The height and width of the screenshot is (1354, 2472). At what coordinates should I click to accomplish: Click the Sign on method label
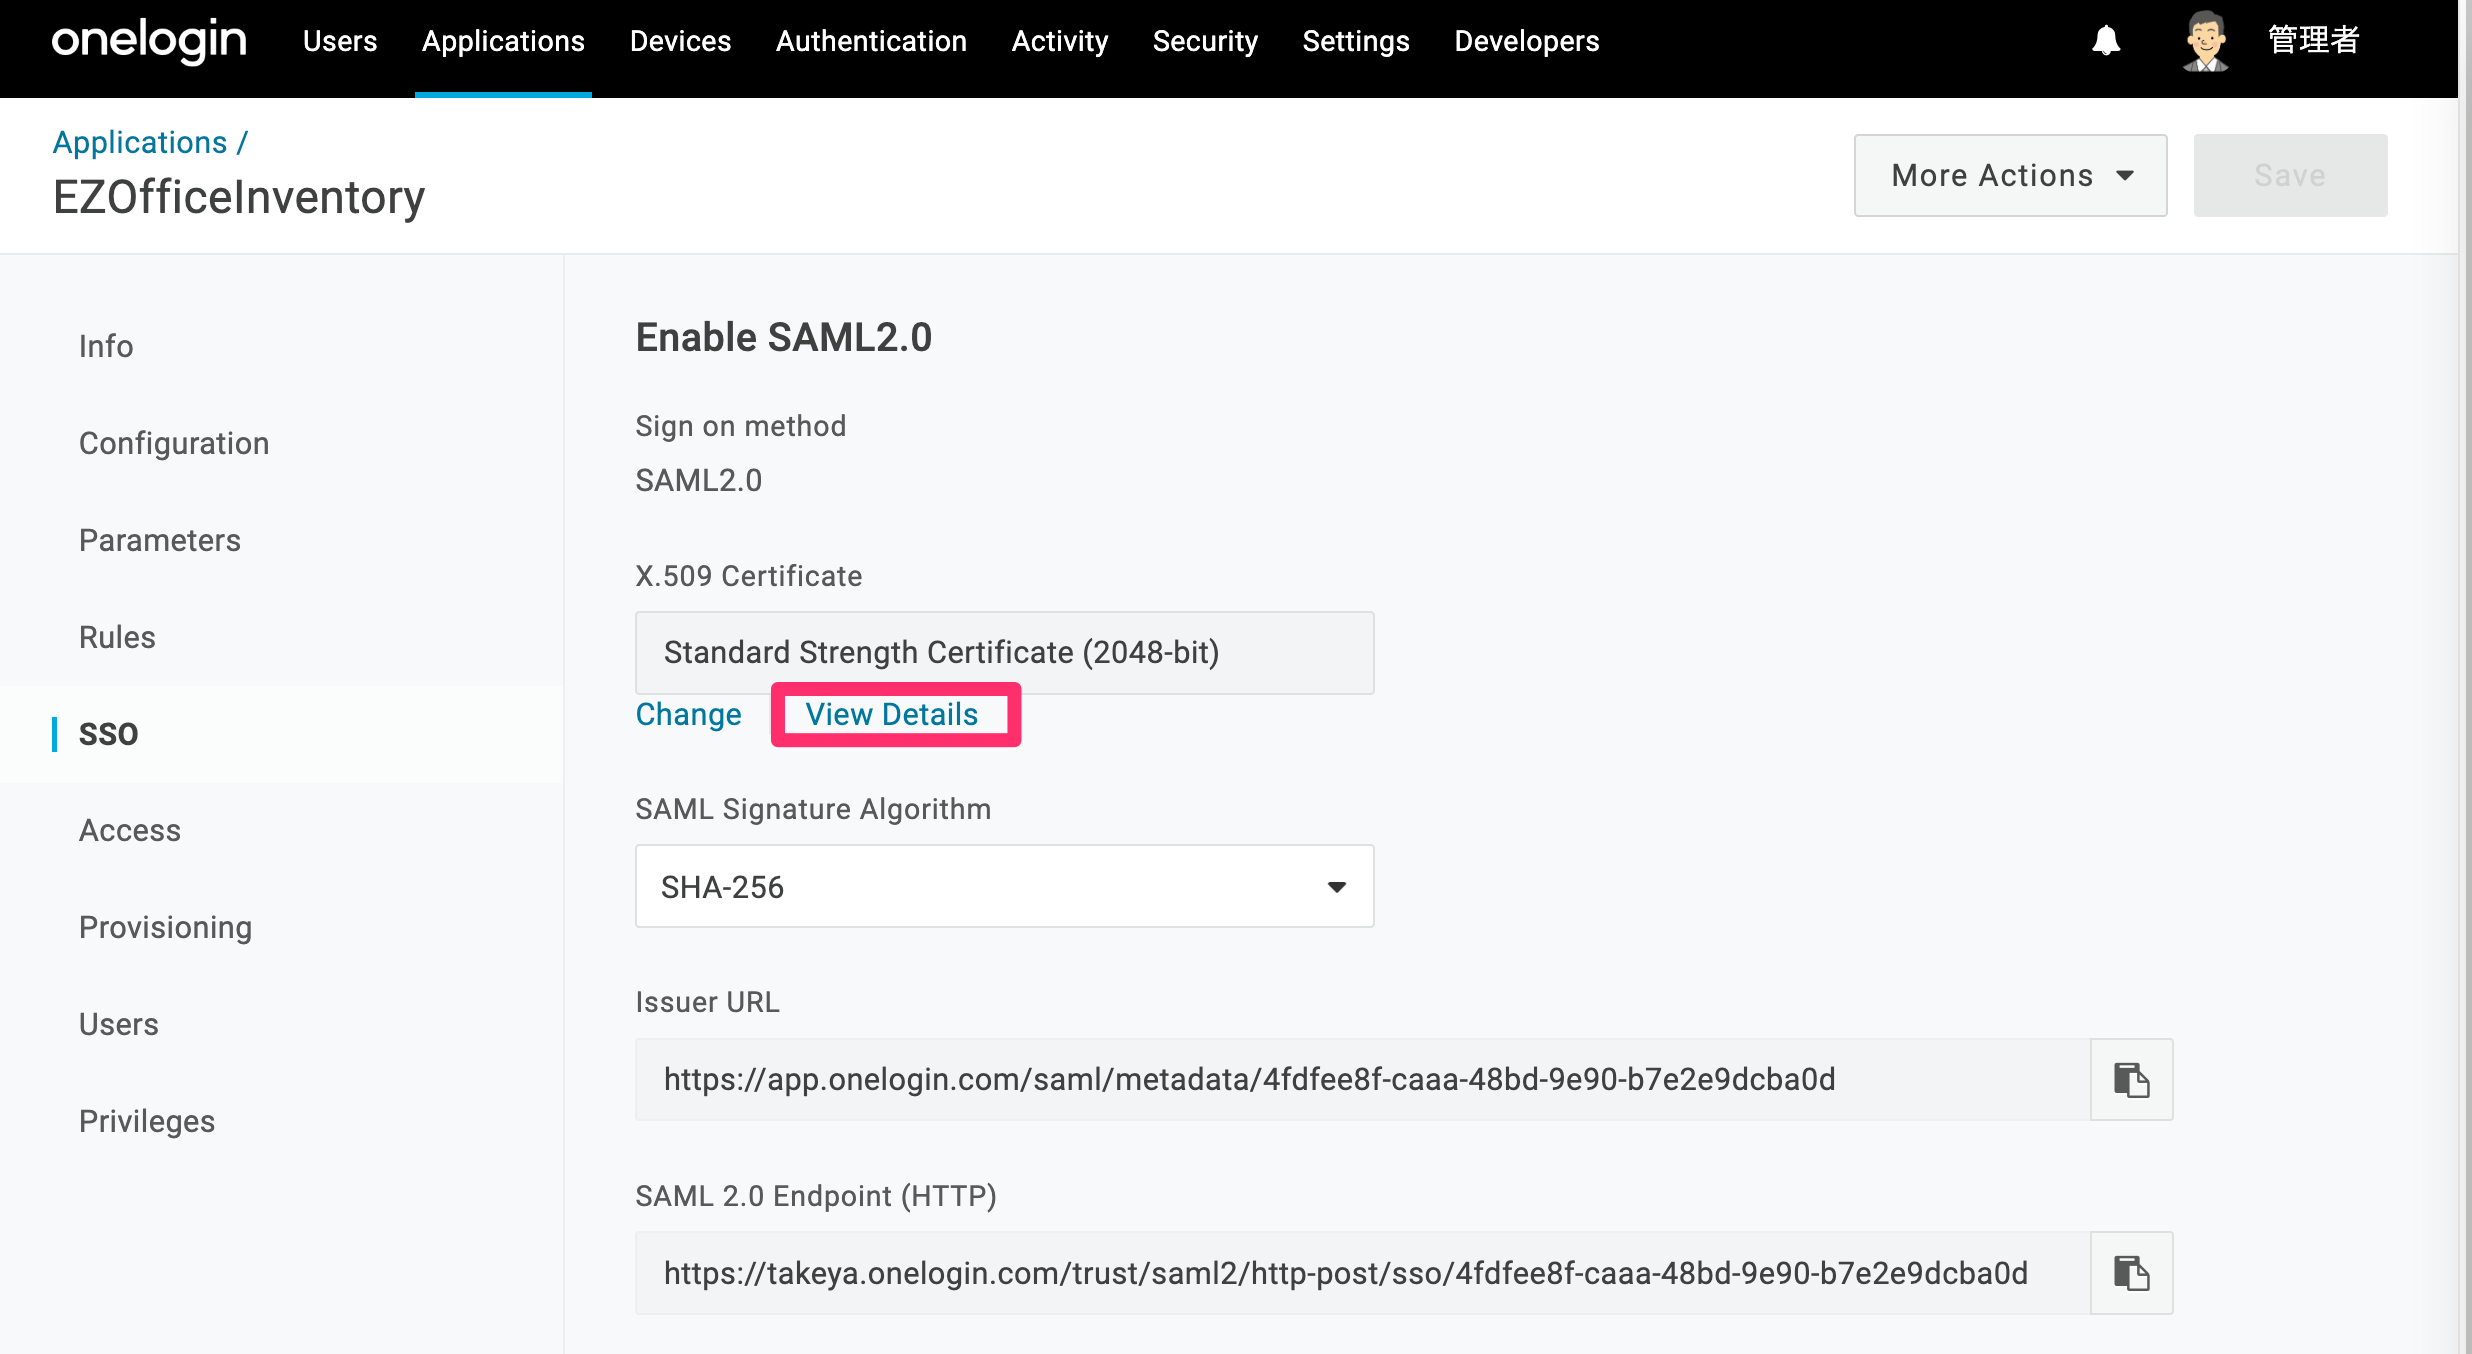[741, 426]
